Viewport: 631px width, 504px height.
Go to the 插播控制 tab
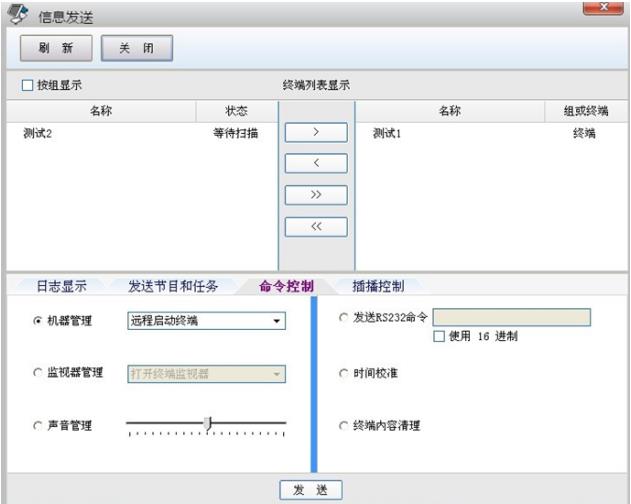coord(378,286)
